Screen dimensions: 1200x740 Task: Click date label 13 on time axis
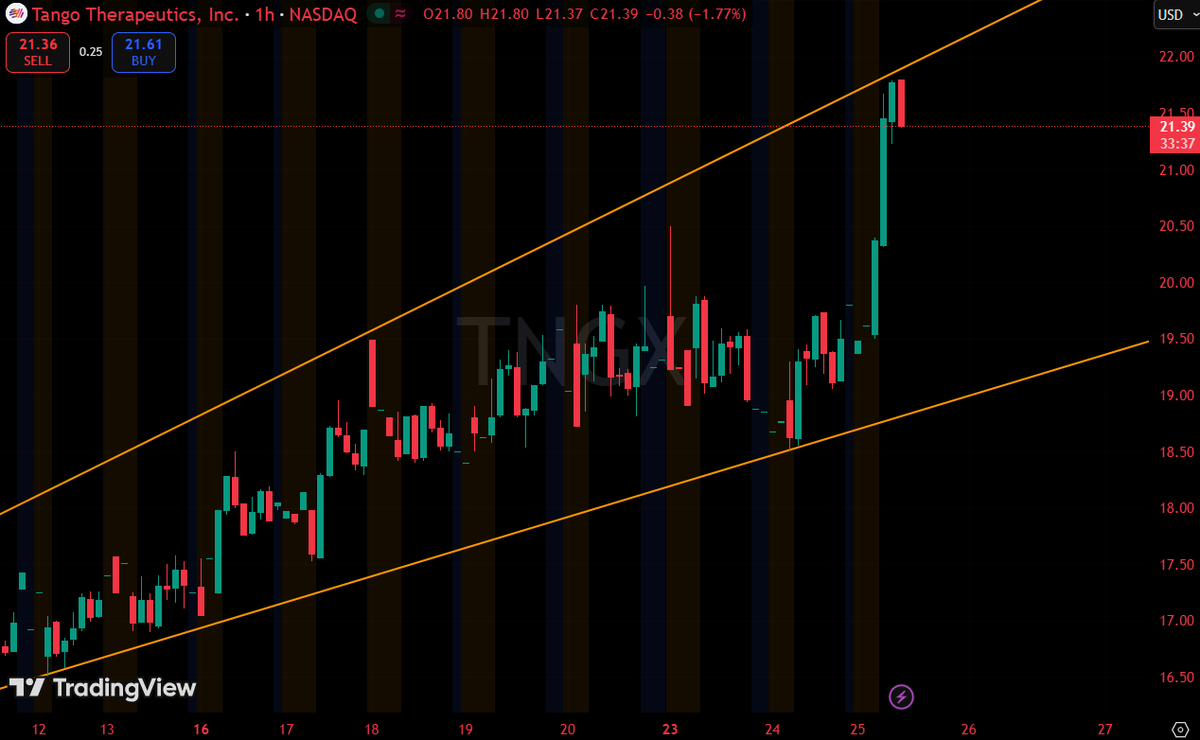(x=109, y=729)
